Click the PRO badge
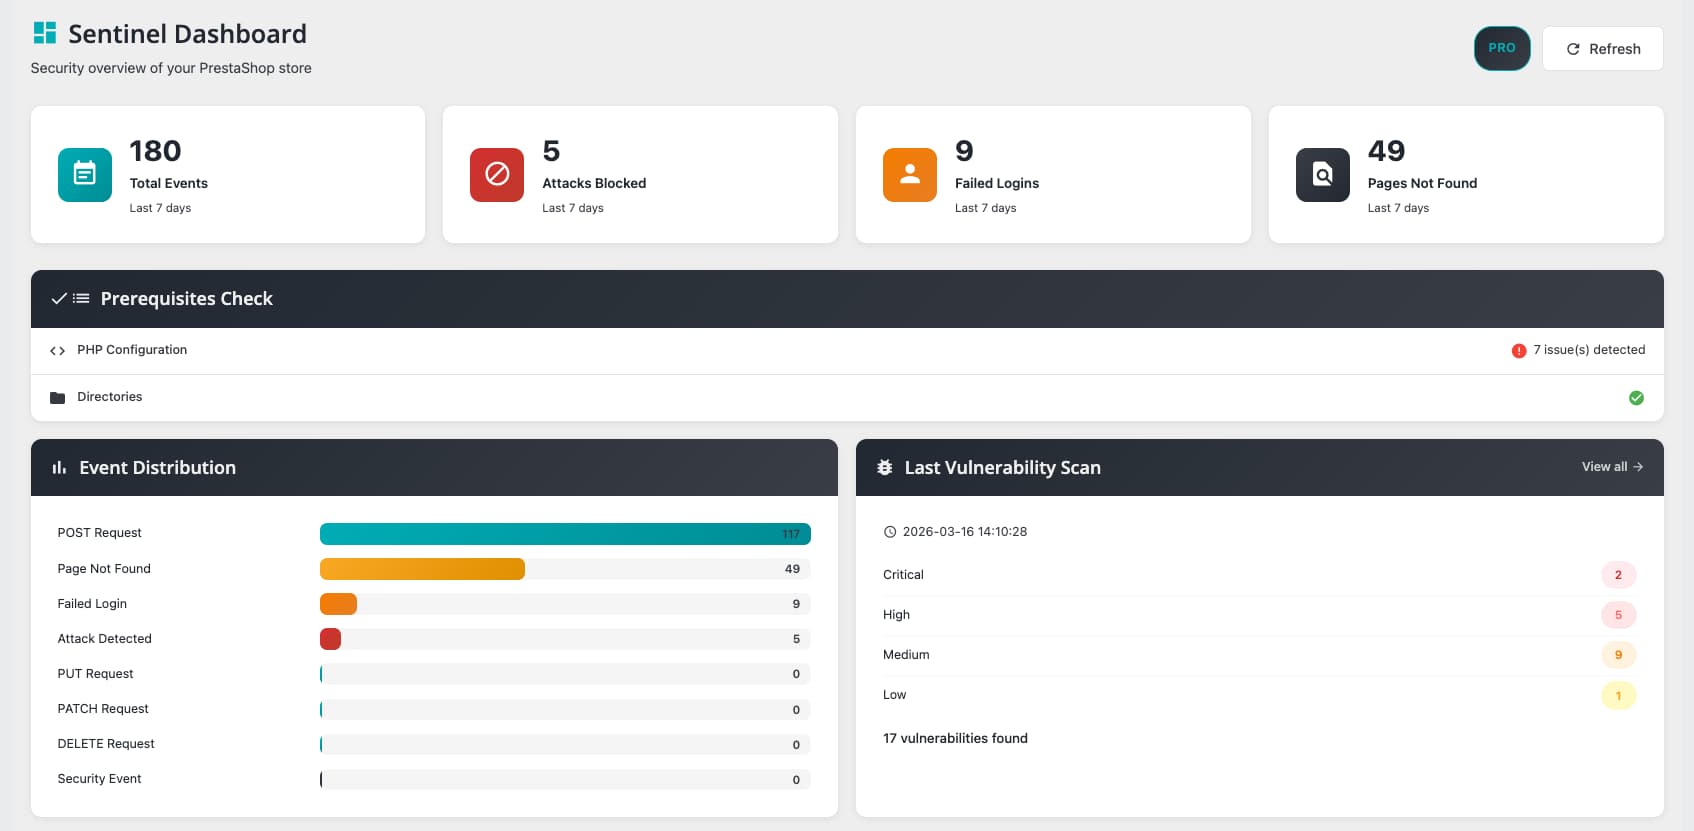 1501,48
